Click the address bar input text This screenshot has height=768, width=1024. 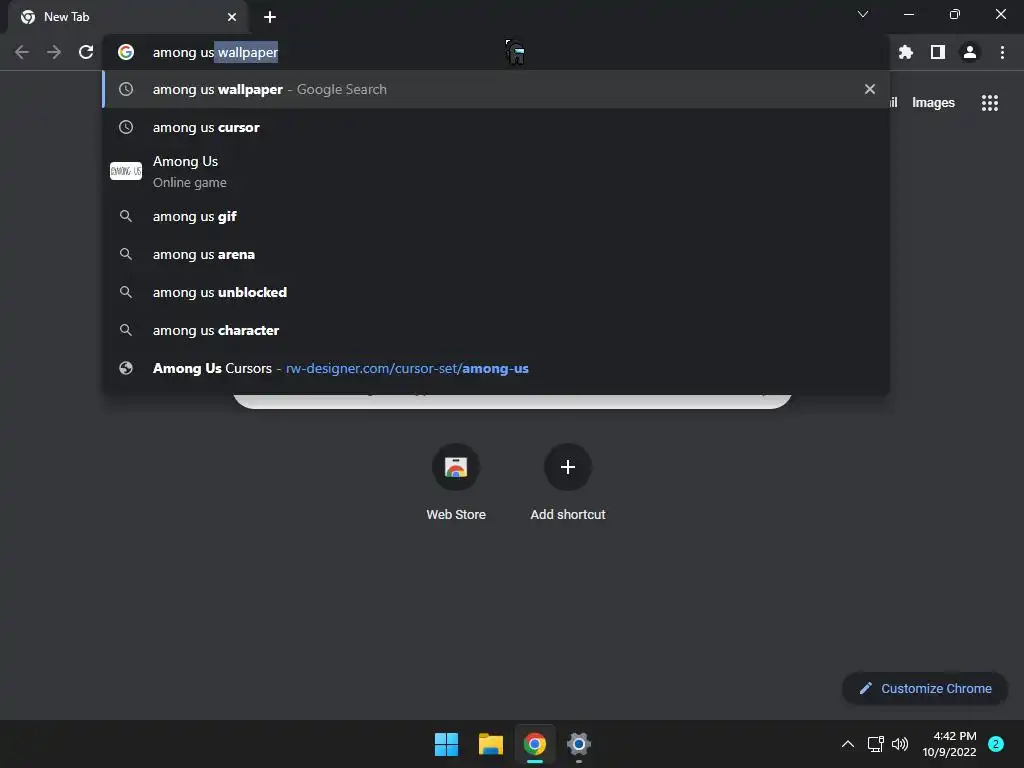pyautogui.click(x=216, y=52)
